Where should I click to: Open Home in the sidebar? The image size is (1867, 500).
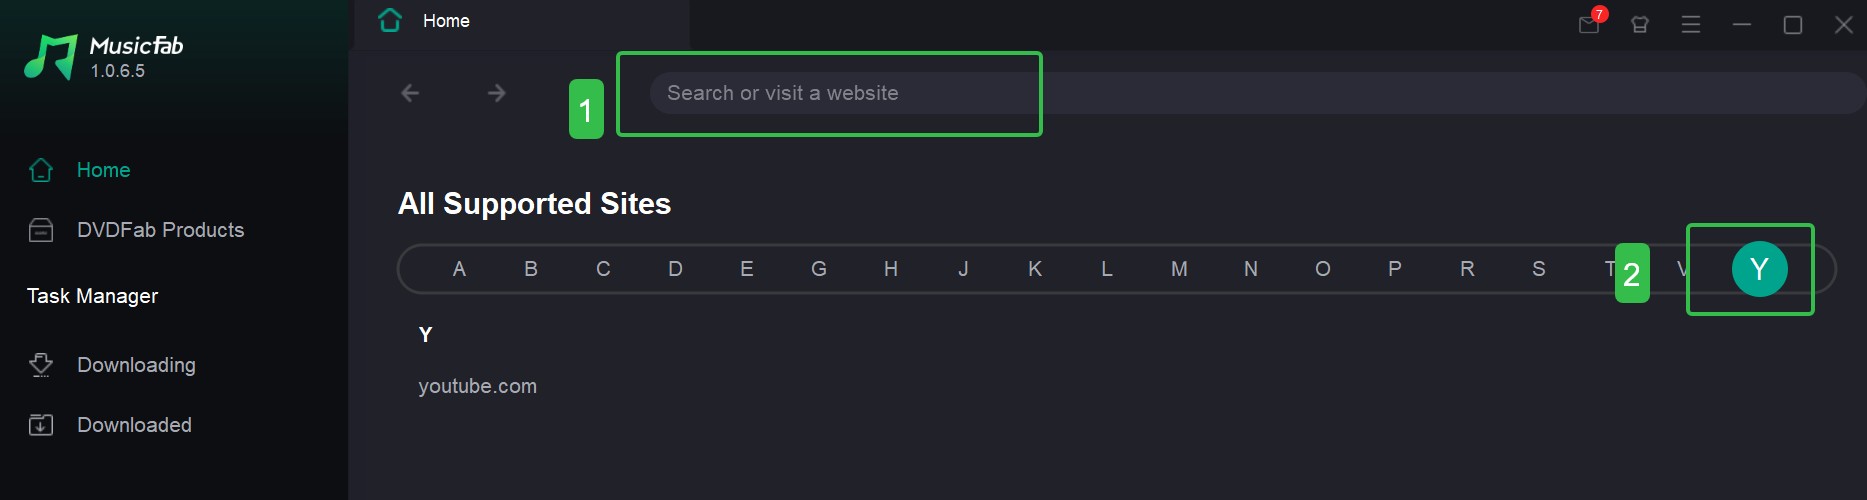coord(103,170)
